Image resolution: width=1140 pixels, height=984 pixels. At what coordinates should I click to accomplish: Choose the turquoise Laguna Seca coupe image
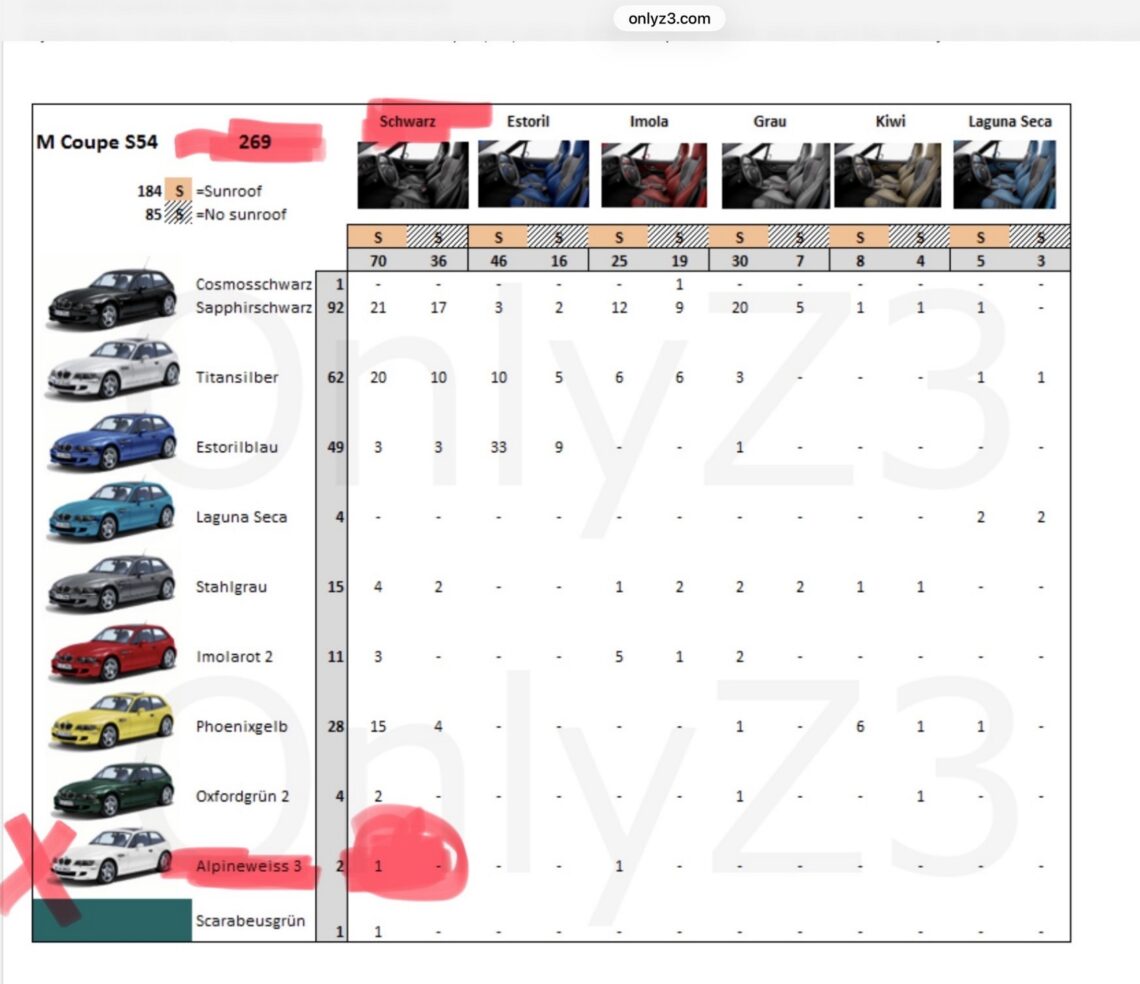pyautogui.click(x=112, y=511)
